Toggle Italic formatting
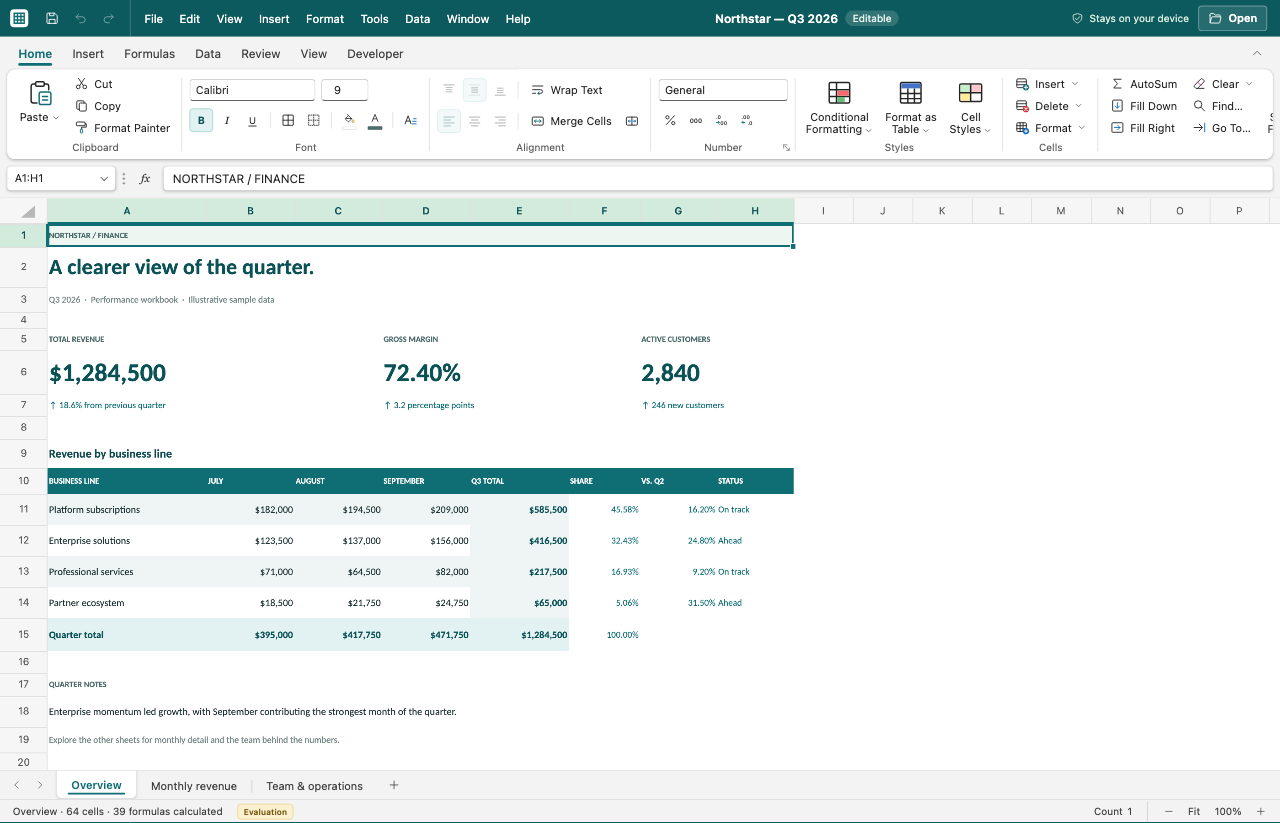Screen dimensions: 1280x823 click(x=227, y=121)
